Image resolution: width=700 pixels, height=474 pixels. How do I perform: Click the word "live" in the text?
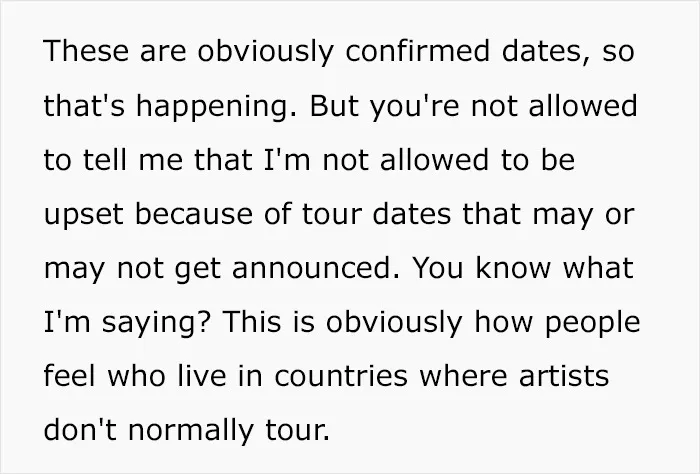tap(202, 376)
